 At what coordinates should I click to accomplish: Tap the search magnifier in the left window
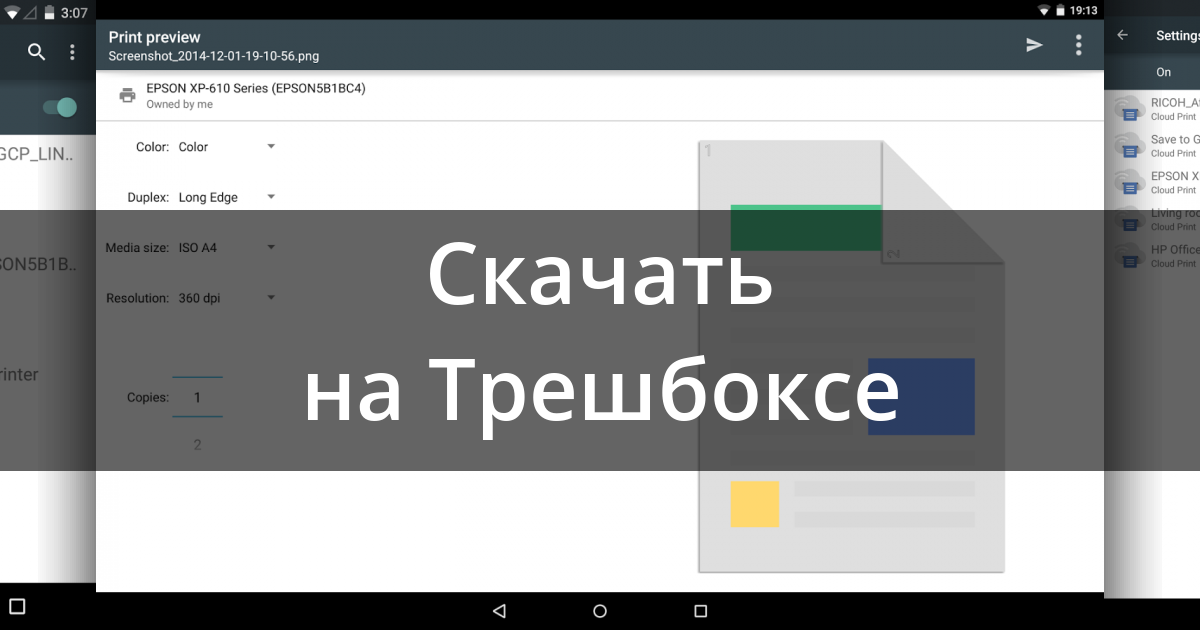[37, 52]
